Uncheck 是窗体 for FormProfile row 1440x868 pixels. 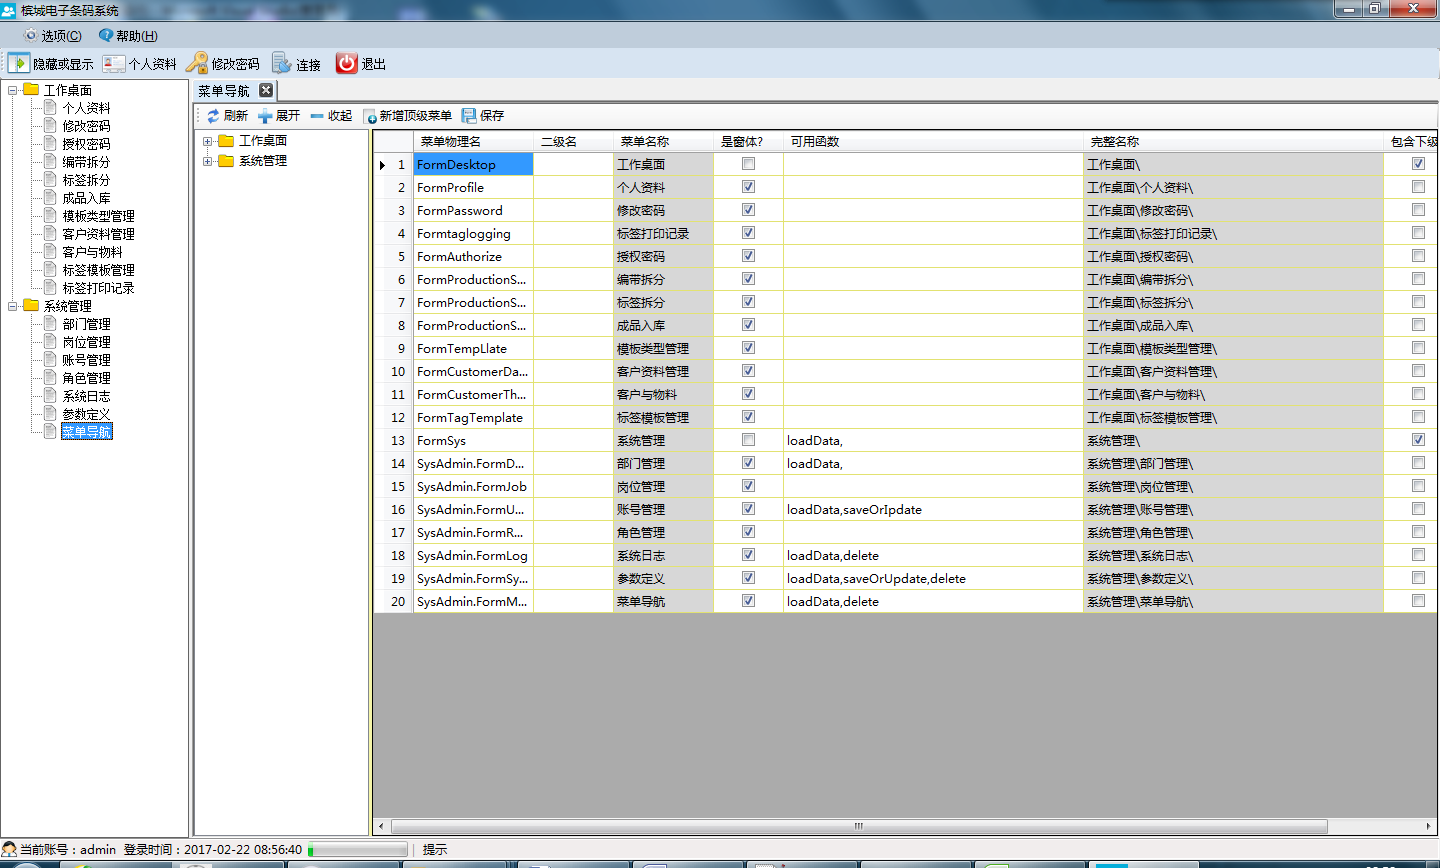tap(748, 187)
